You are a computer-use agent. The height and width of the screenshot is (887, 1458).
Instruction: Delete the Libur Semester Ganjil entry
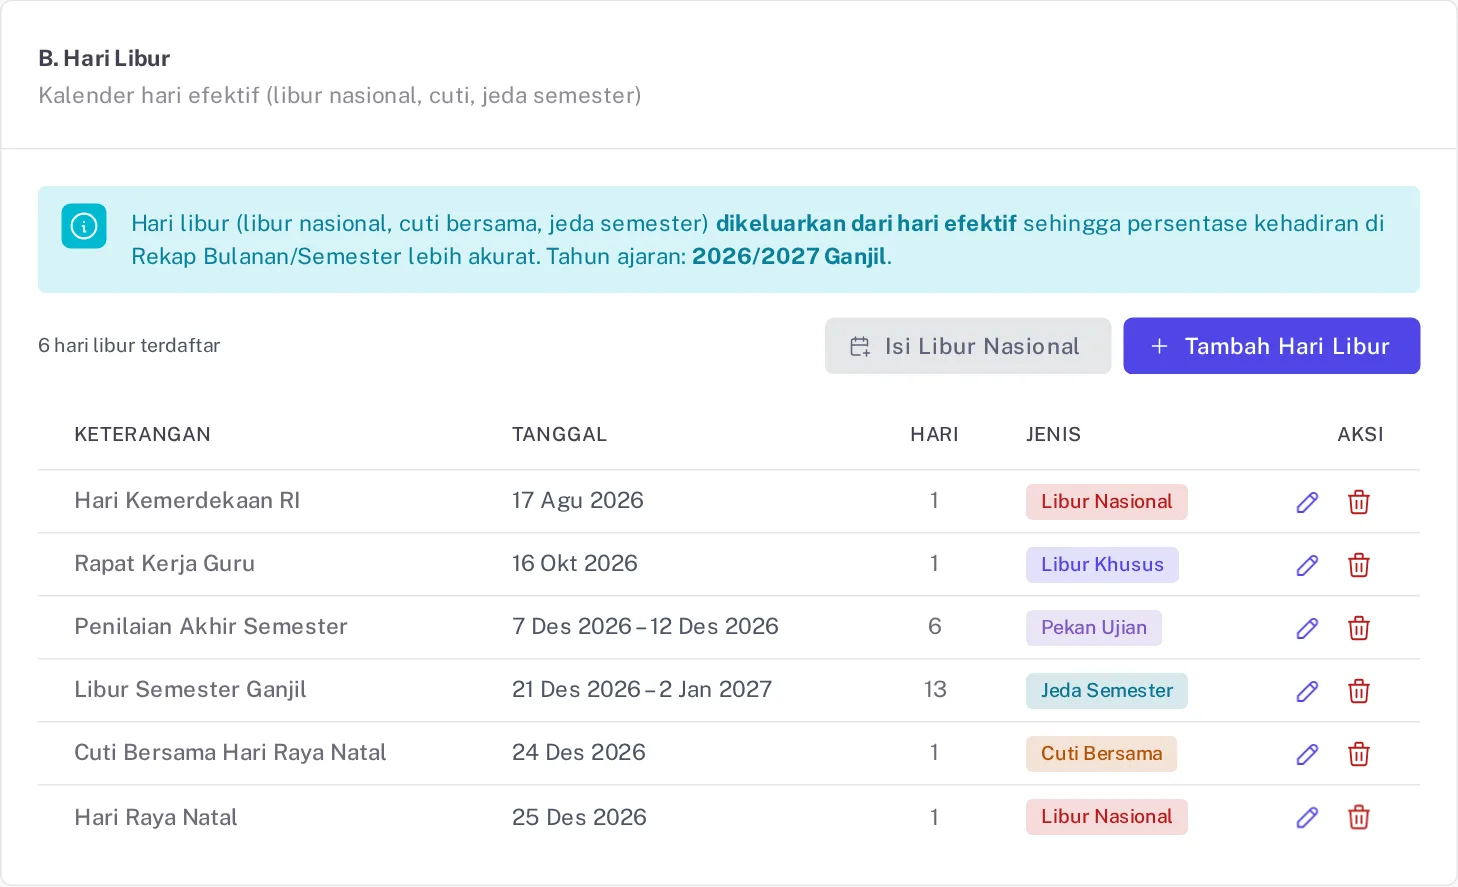tap(1359, 691)
